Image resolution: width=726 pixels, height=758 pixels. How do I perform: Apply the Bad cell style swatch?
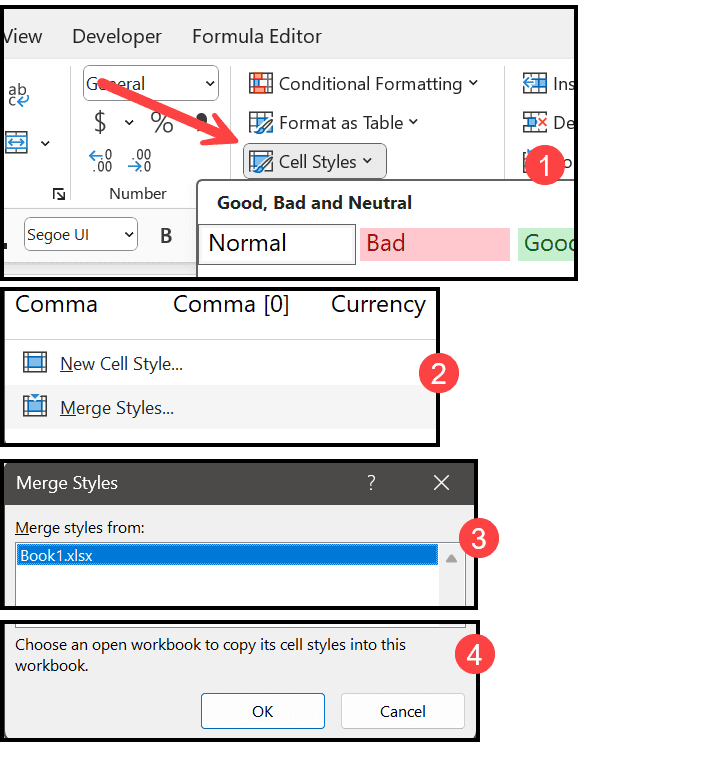435,244
